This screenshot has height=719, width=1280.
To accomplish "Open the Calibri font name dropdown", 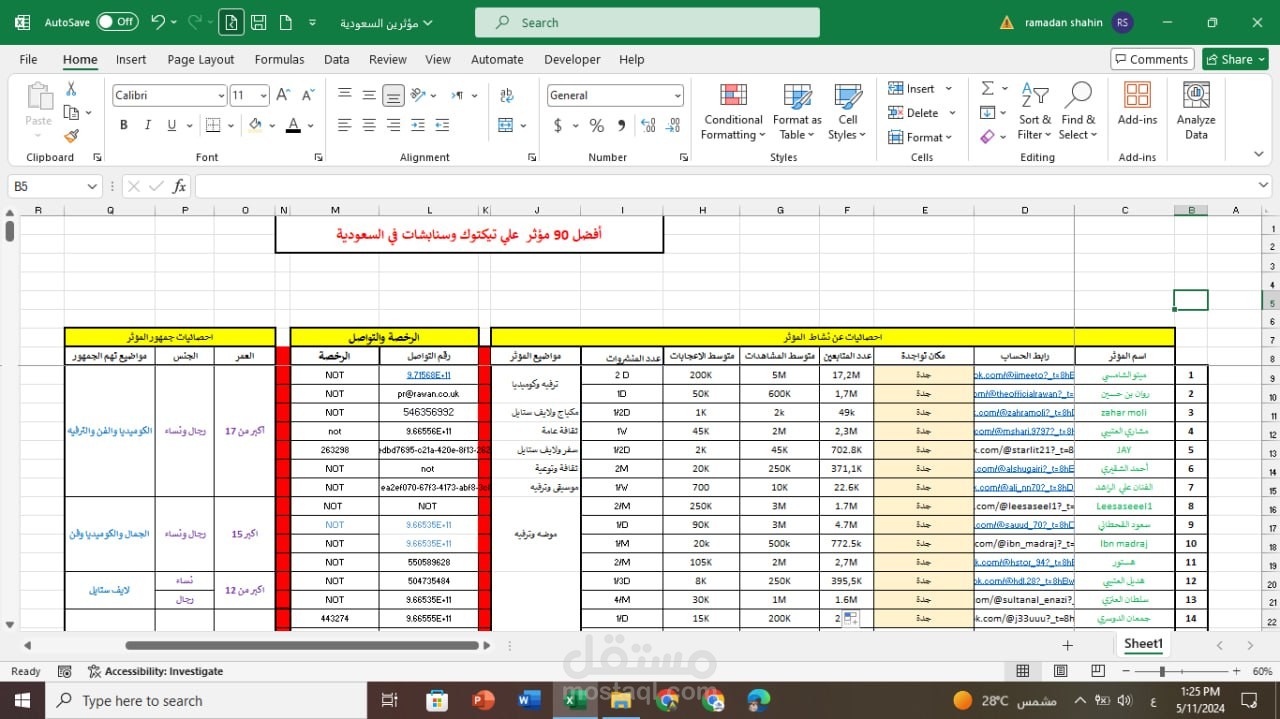I will 221,96.
